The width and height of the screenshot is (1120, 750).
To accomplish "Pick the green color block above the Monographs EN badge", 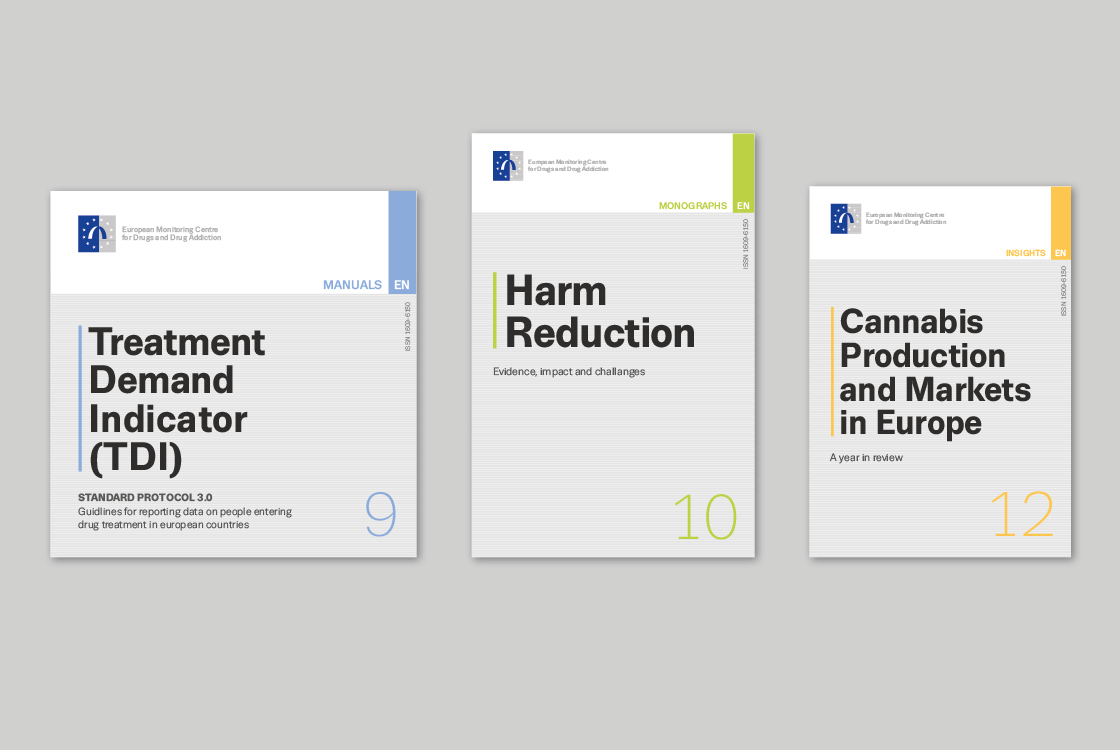I will click(x=743, y=165).
